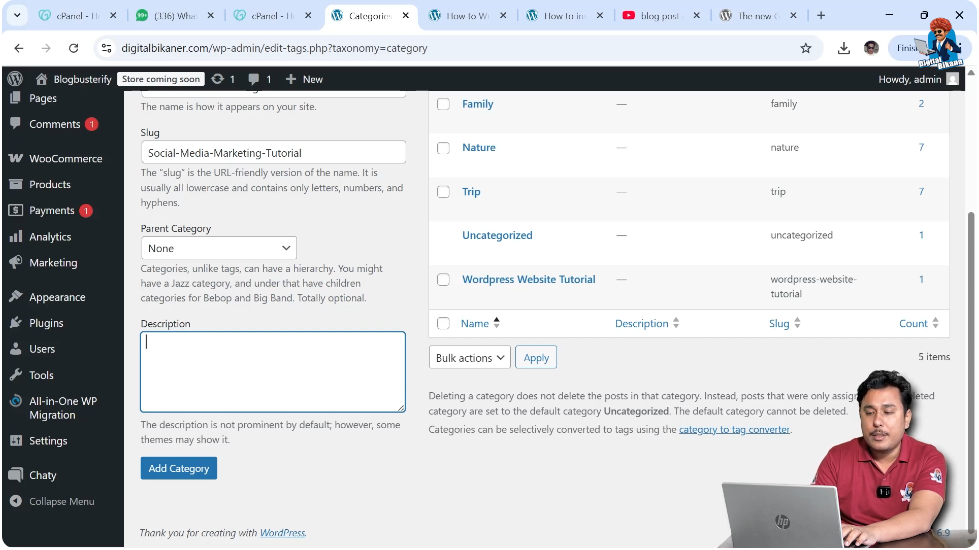Screen dimensions: 979x550
Task: Open Appearance brush icon
Action: [x=16, y=297]
